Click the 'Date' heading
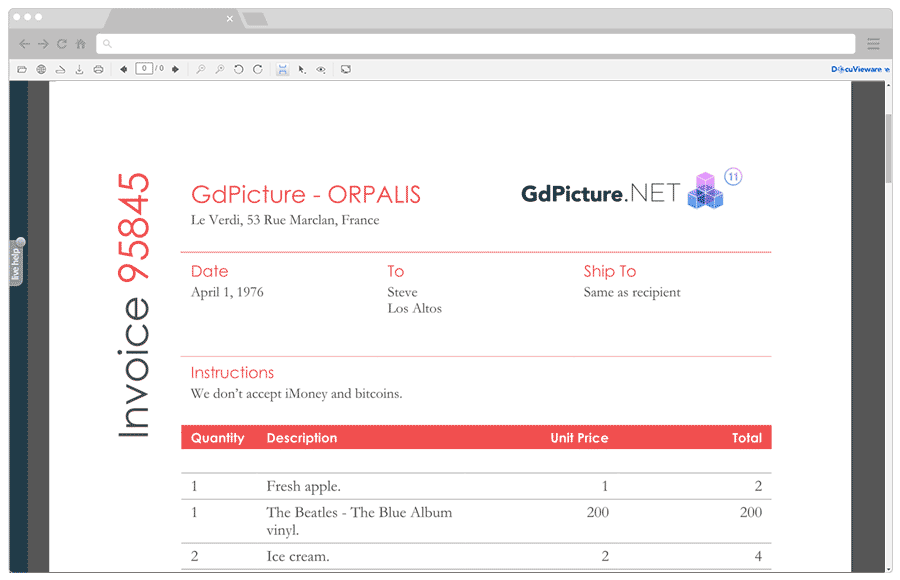The width and height of the screenshot is (900, 580). click(210, 271)
